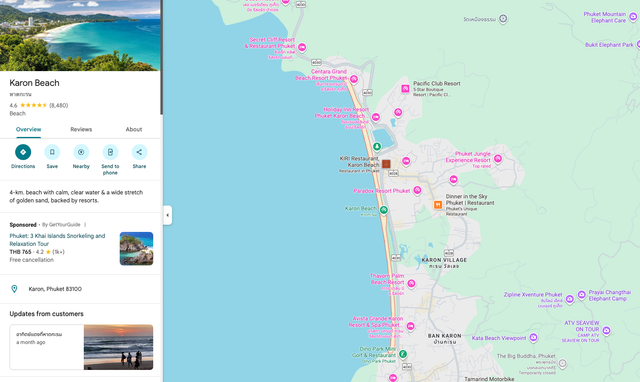Share Karon Beach via the Share icon
640x382 pixels.
(139, 152)
